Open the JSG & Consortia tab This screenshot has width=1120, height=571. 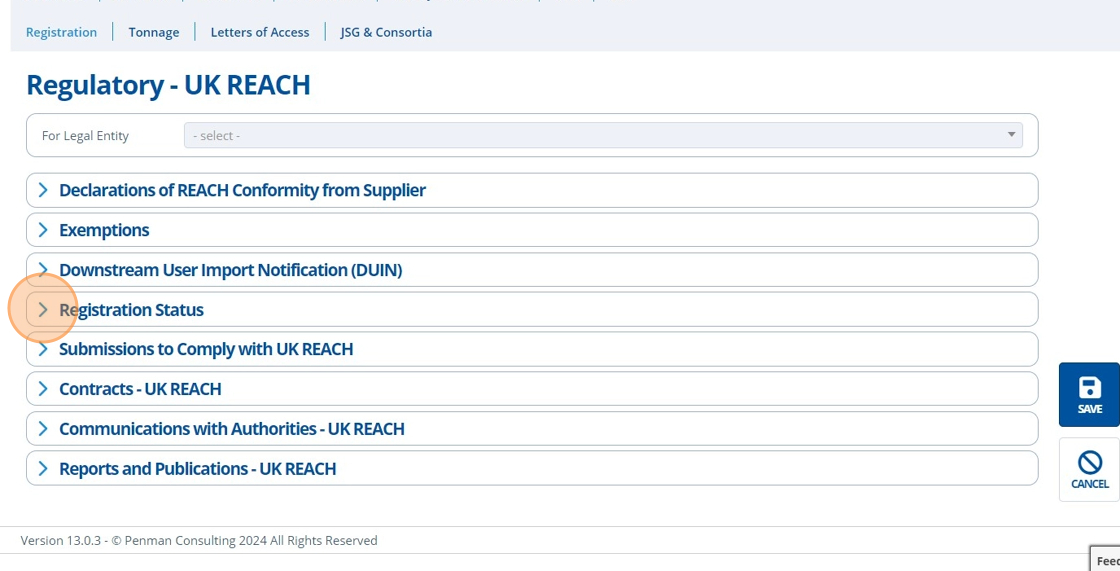386,32
